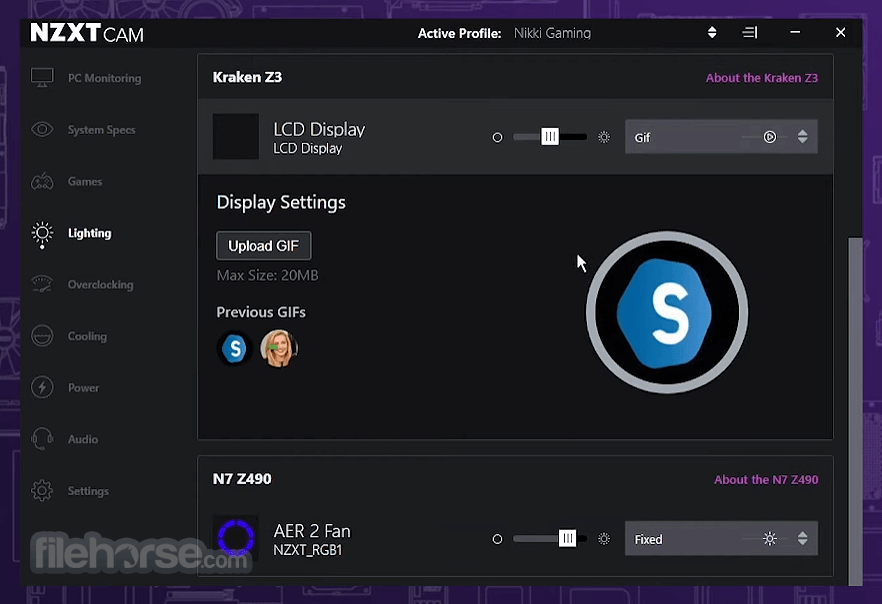This screenshot has width=882, height=604.
Task: Click the Games controller icon
Action: click(42, 181)
